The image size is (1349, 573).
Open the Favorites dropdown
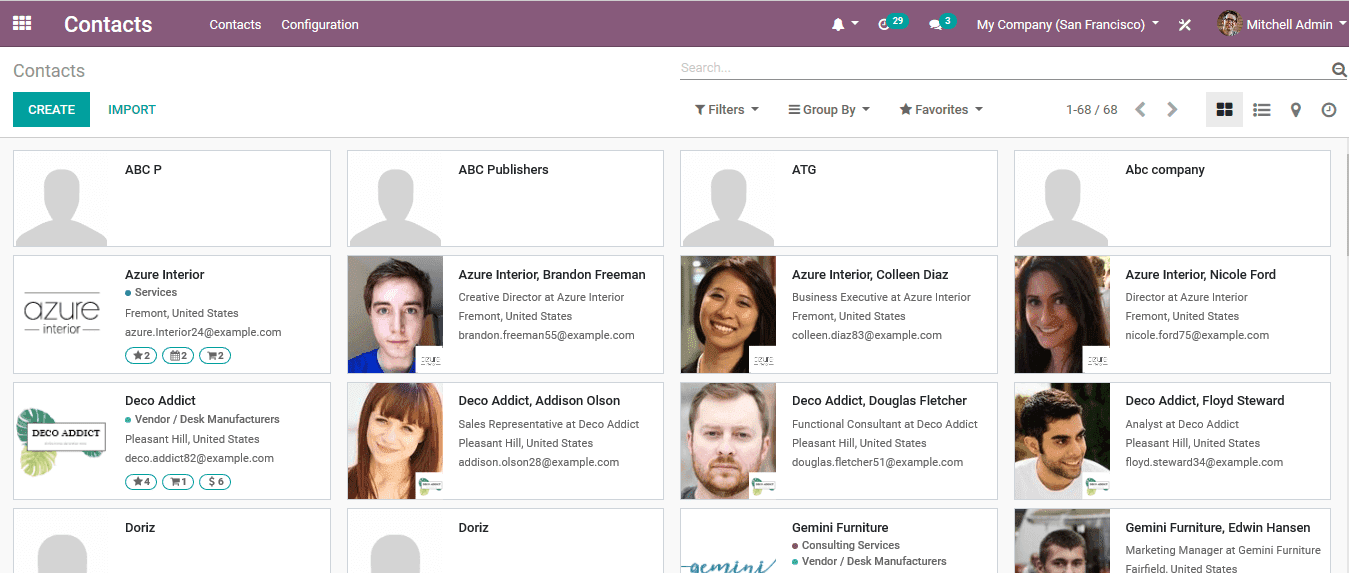tap(941, 110)
